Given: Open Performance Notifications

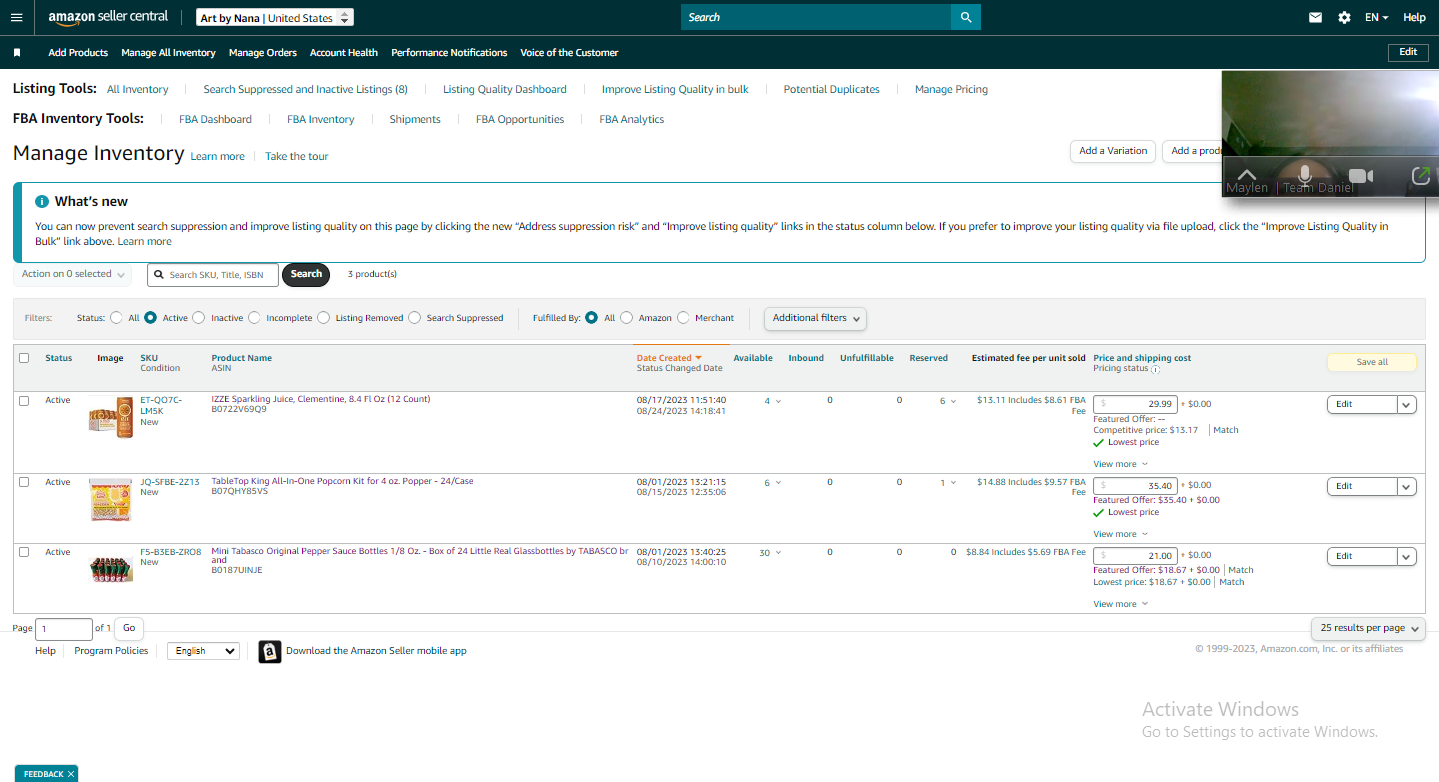Looking at the screenshot, I should (449, 52).
